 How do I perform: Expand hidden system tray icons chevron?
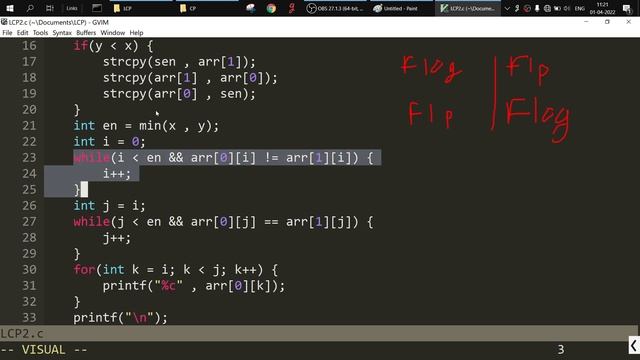507,9
